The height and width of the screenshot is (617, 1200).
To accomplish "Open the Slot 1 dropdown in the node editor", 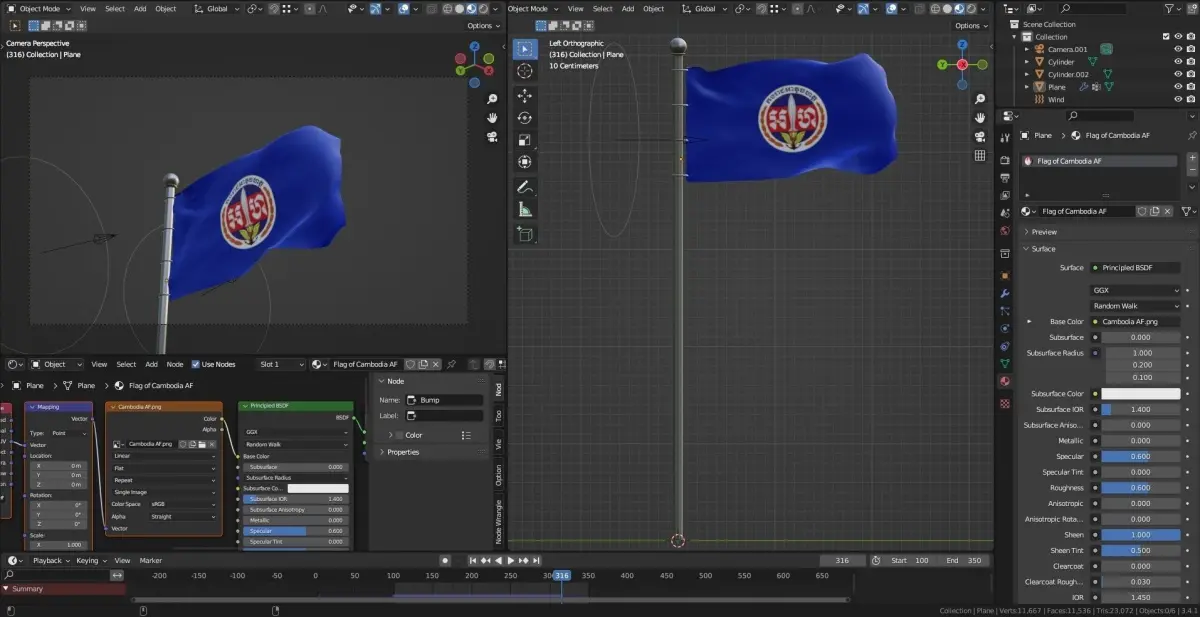I will click(279, 364).
